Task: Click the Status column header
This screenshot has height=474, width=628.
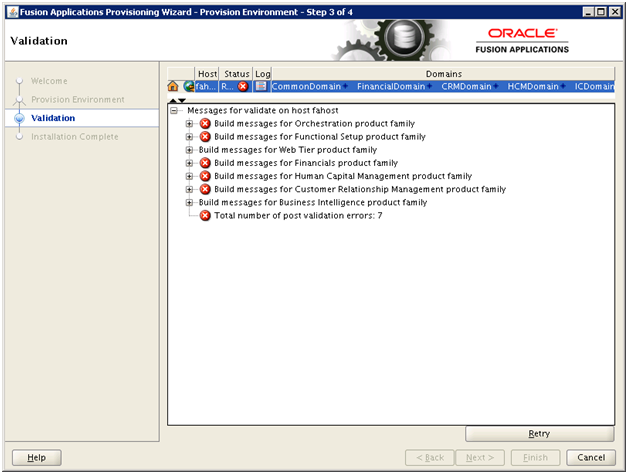Action: tap(236, 74)
